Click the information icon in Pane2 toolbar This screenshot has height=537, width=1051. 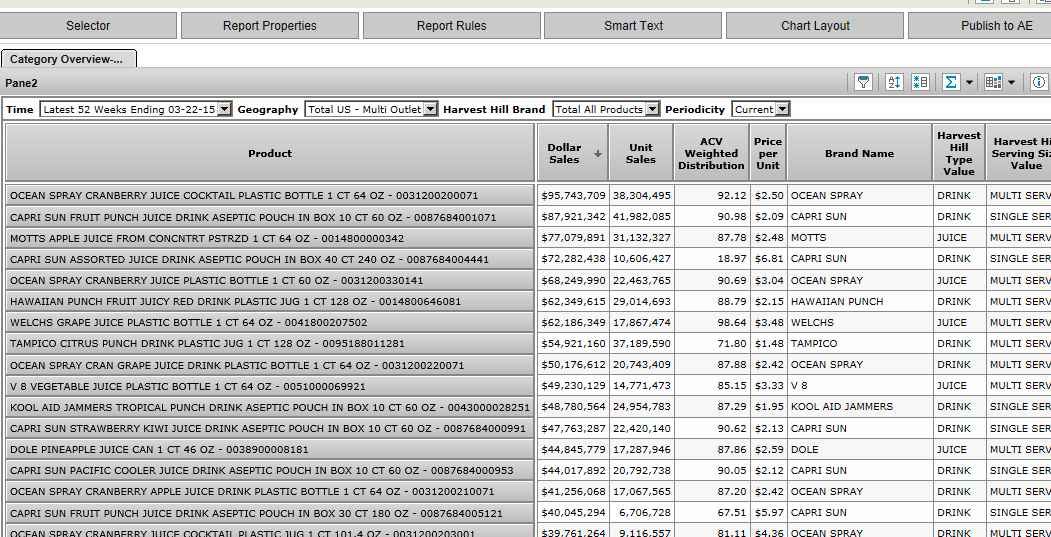point(1039,82)
